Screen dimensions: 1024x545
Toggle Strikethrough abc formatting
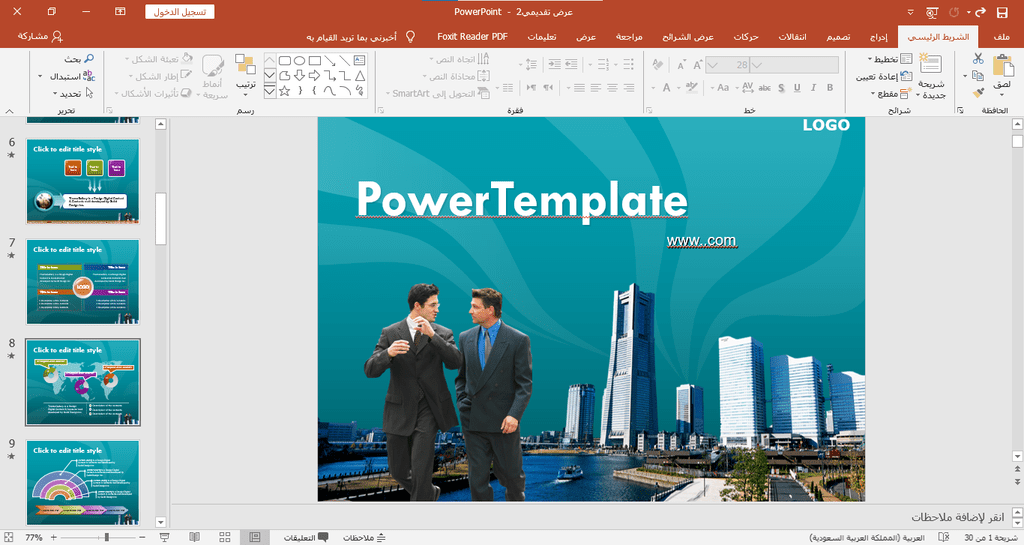[x=765, y=87]
